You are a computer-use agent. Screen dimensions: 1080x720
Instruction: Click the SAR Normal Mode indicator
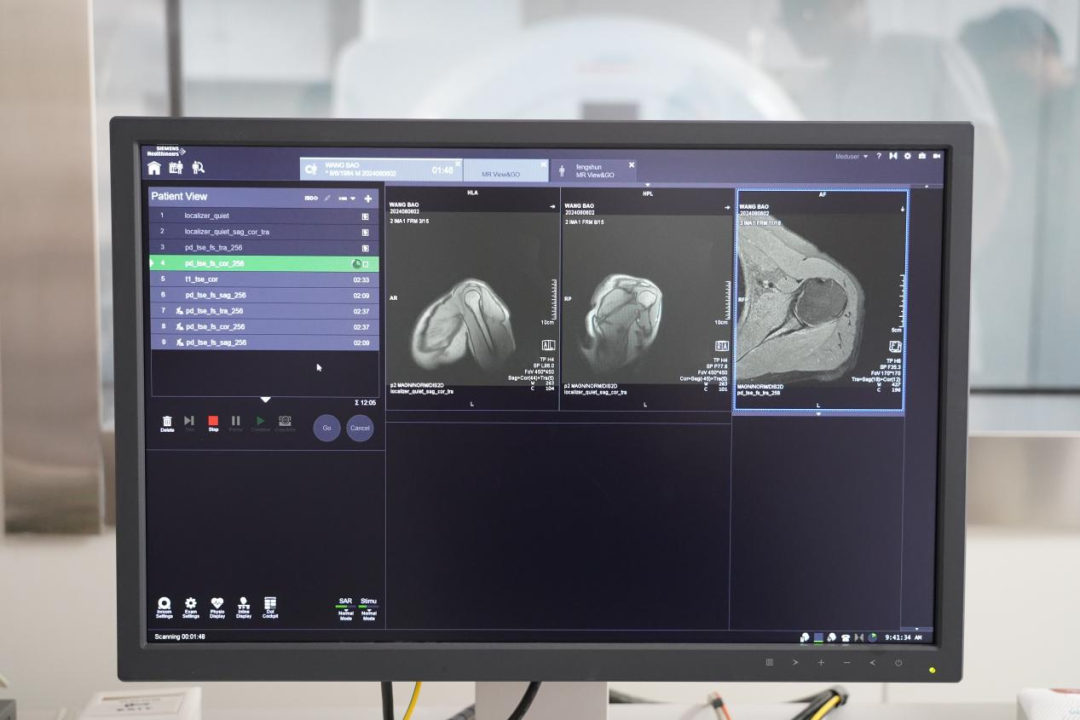pos(346,609)
